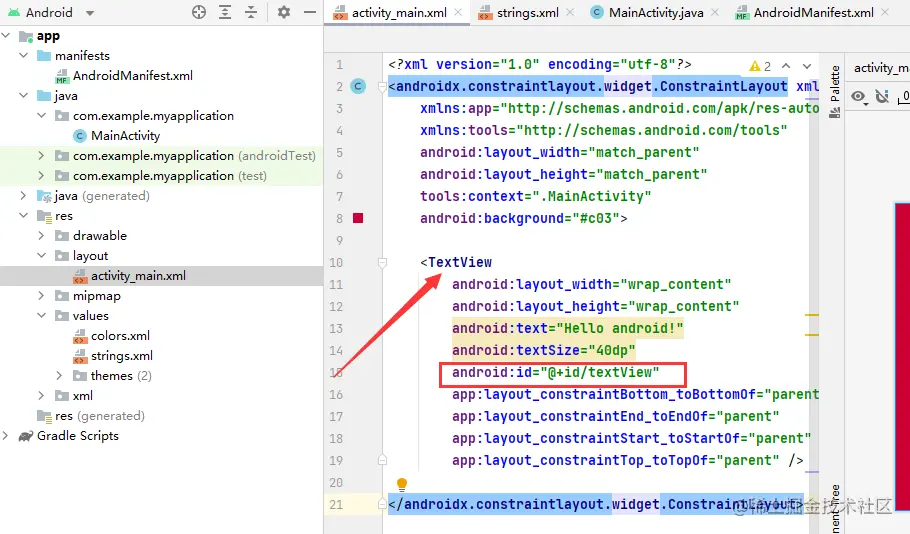Toggle the design view options eye icon
Screen dimensions: 910x534
[x=859, y=96]
